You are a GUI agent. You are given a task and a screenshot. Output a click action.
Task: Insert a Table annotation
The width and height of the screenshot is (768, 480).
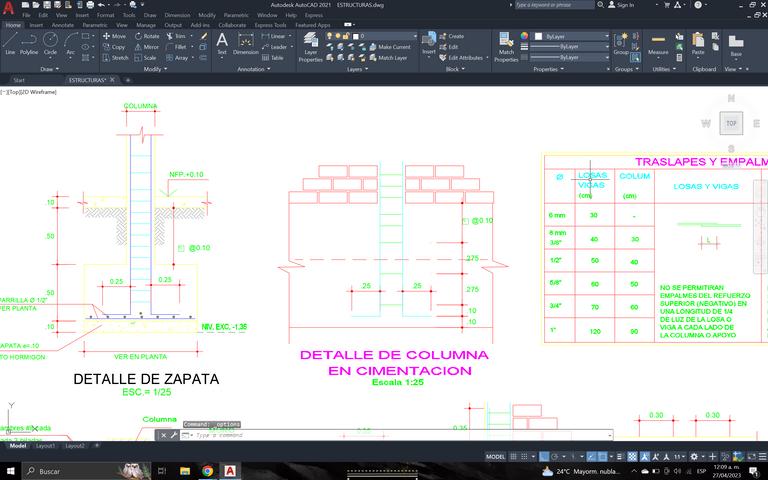tap(273, 58)
